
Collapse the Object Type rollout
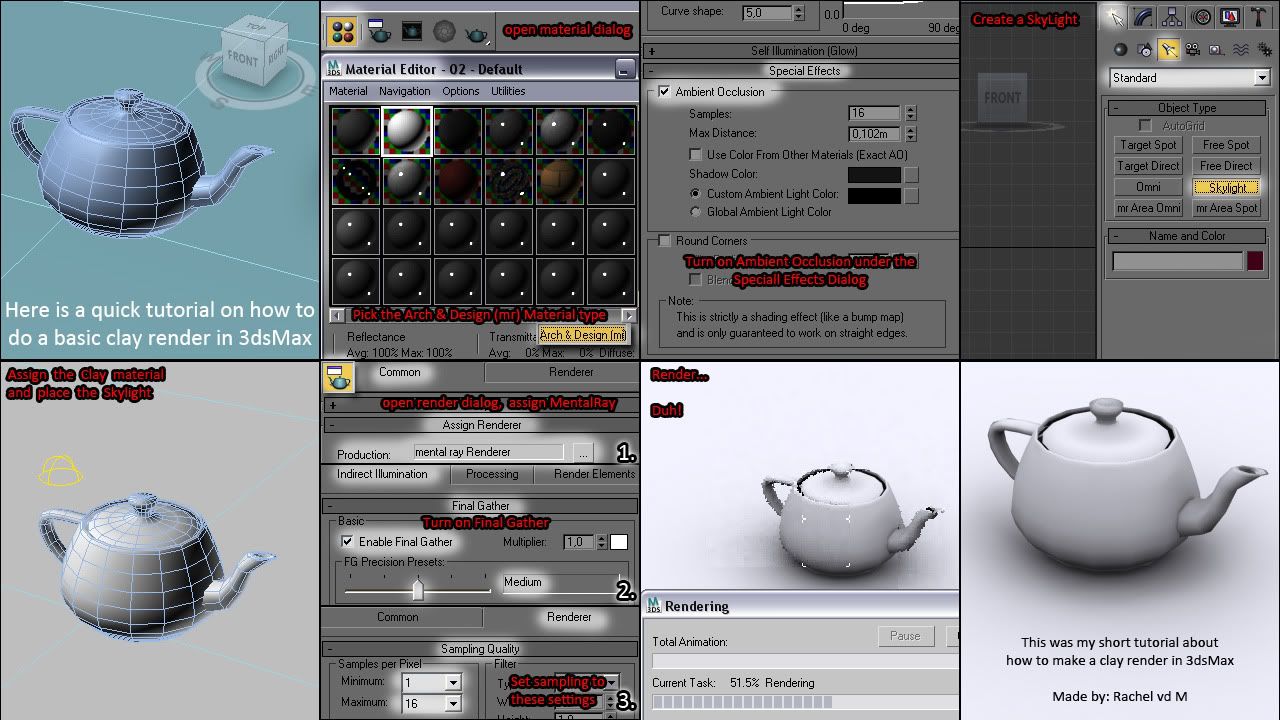coord(1187,108)
